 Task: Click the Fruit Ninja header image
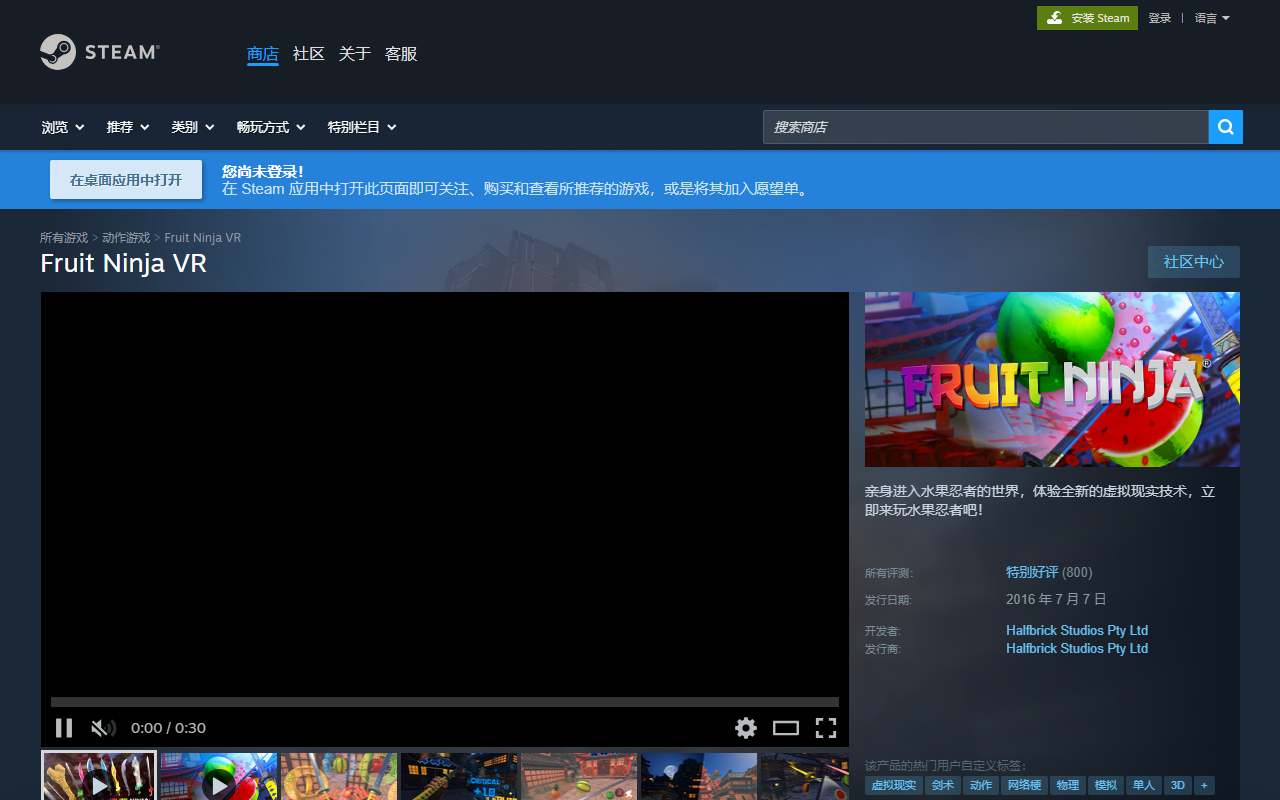(x=1052, y=379)
